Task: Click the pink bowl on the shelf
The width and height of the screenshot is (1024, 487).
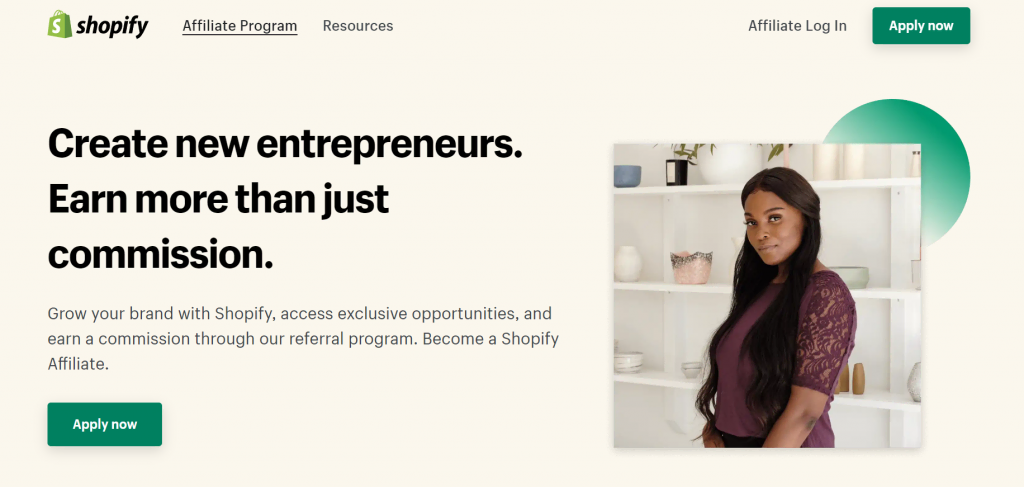Action: (691, 267)
